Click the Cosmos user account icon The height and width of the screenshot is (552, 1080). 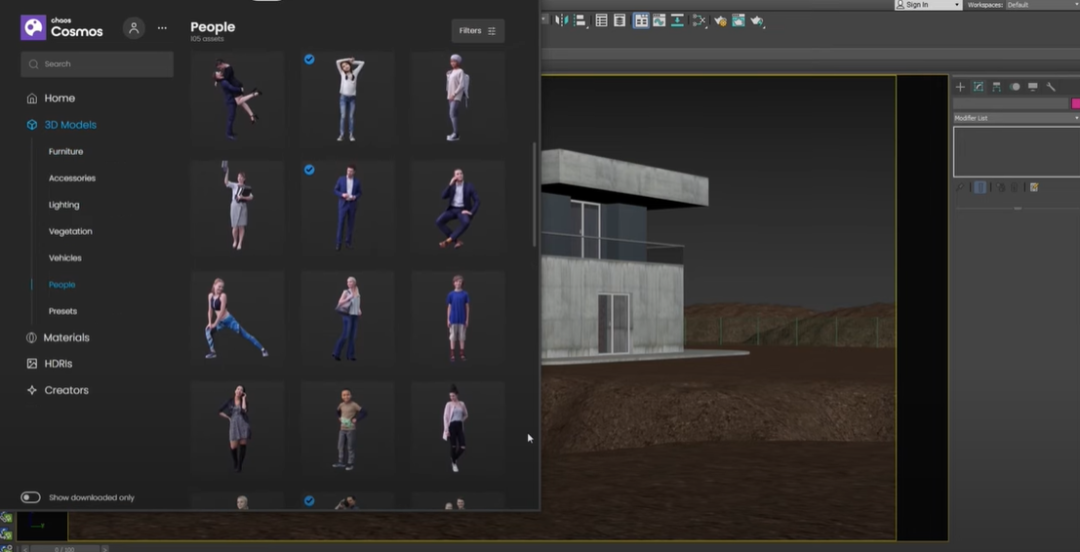[134, 28]
